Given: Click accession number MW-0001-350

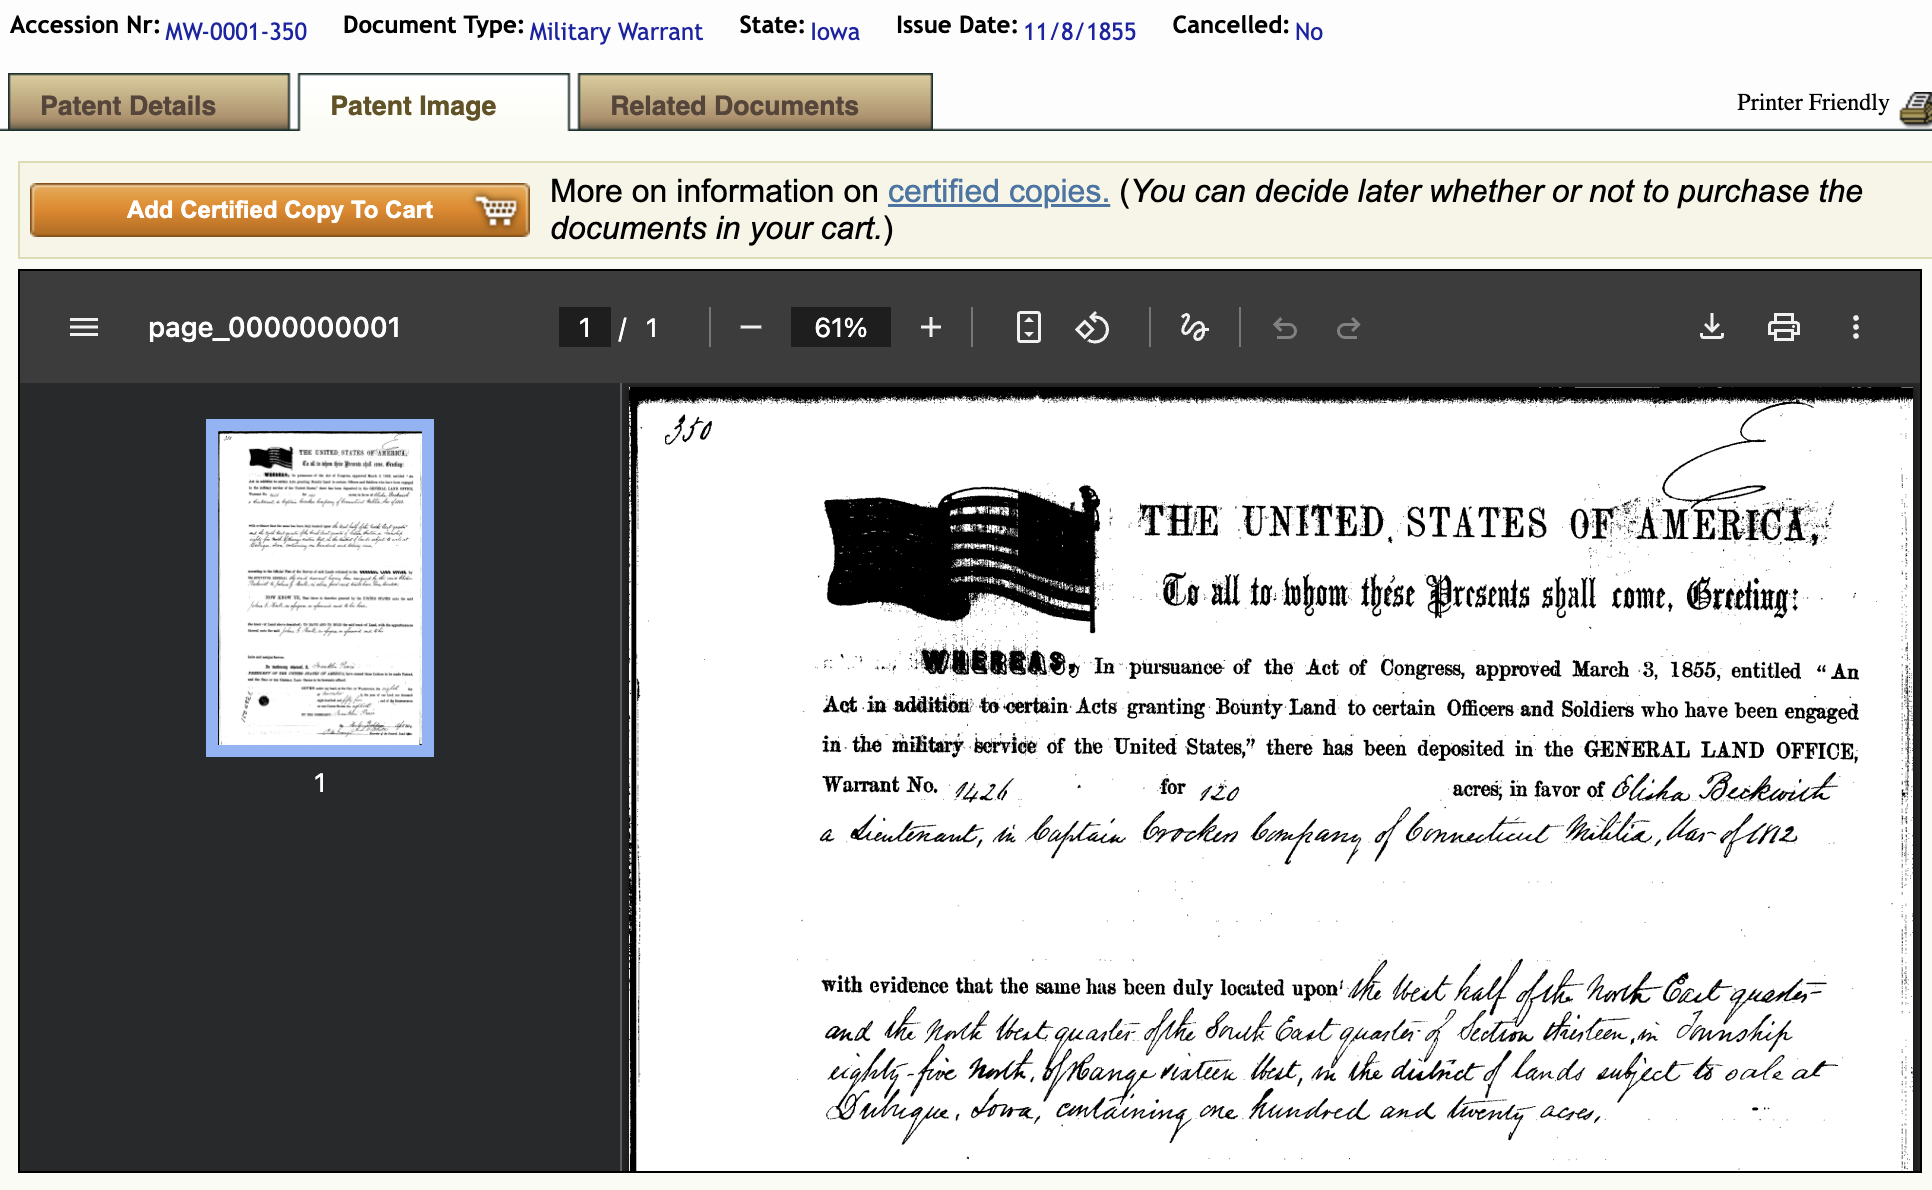Looking at the screenshot, I should point(236,31).
